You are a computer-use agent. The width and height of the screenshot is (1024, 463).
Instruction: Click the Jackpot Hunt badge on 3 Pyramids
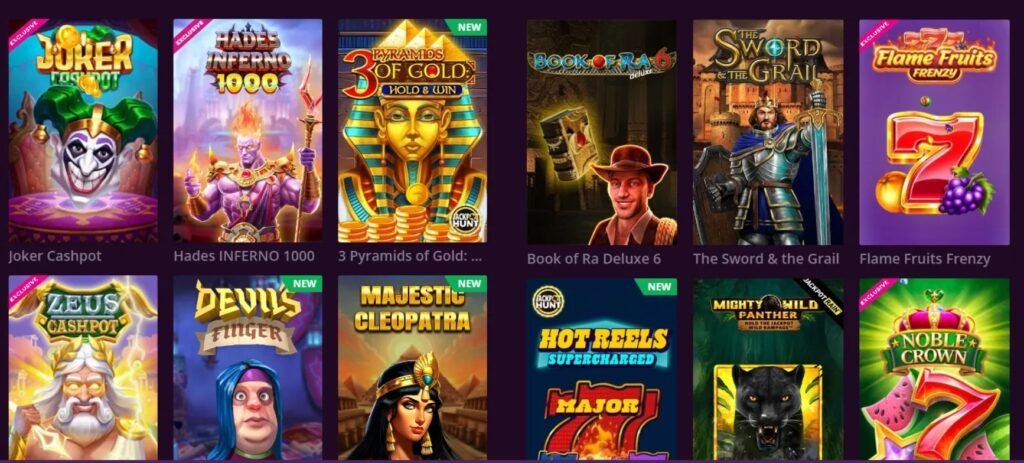tap(465, 221)
